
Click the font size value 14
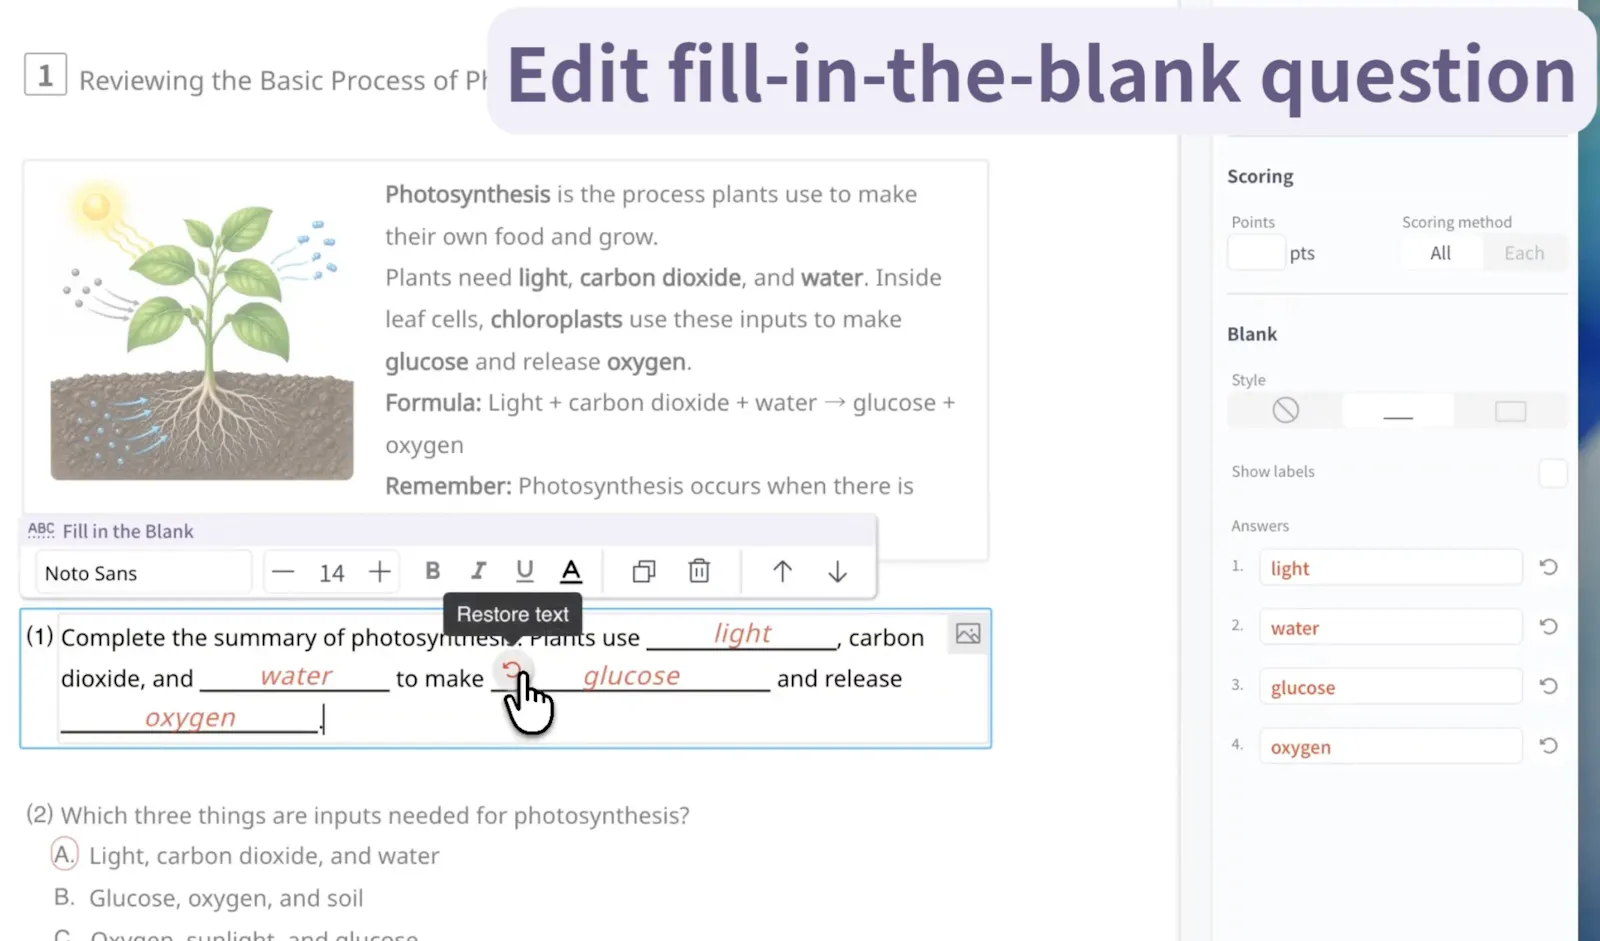332,573
